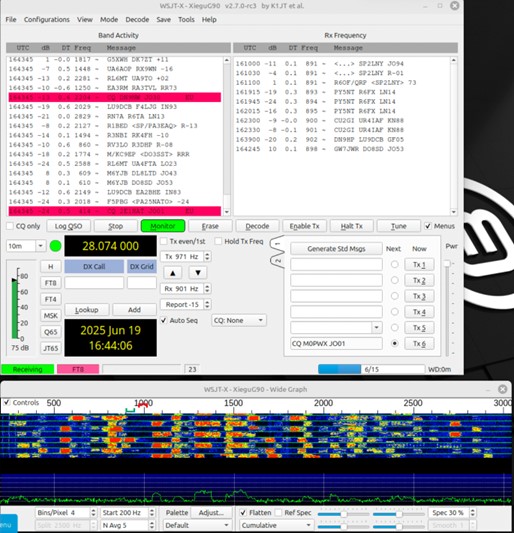The image size is (514, 533).
Task: Select tab 2 of message panel
Action: point(277,261)
